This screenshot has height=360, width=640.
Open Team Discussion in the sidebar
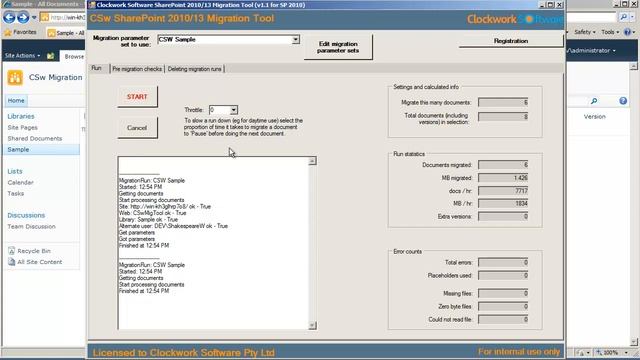[31, 226]
